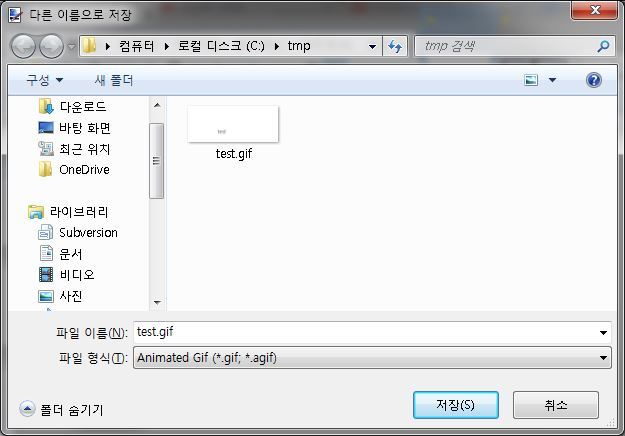Create a folder with 새 폴더
Image resolution: width=625 pixels, height=436 pixels.
point(114,80)
